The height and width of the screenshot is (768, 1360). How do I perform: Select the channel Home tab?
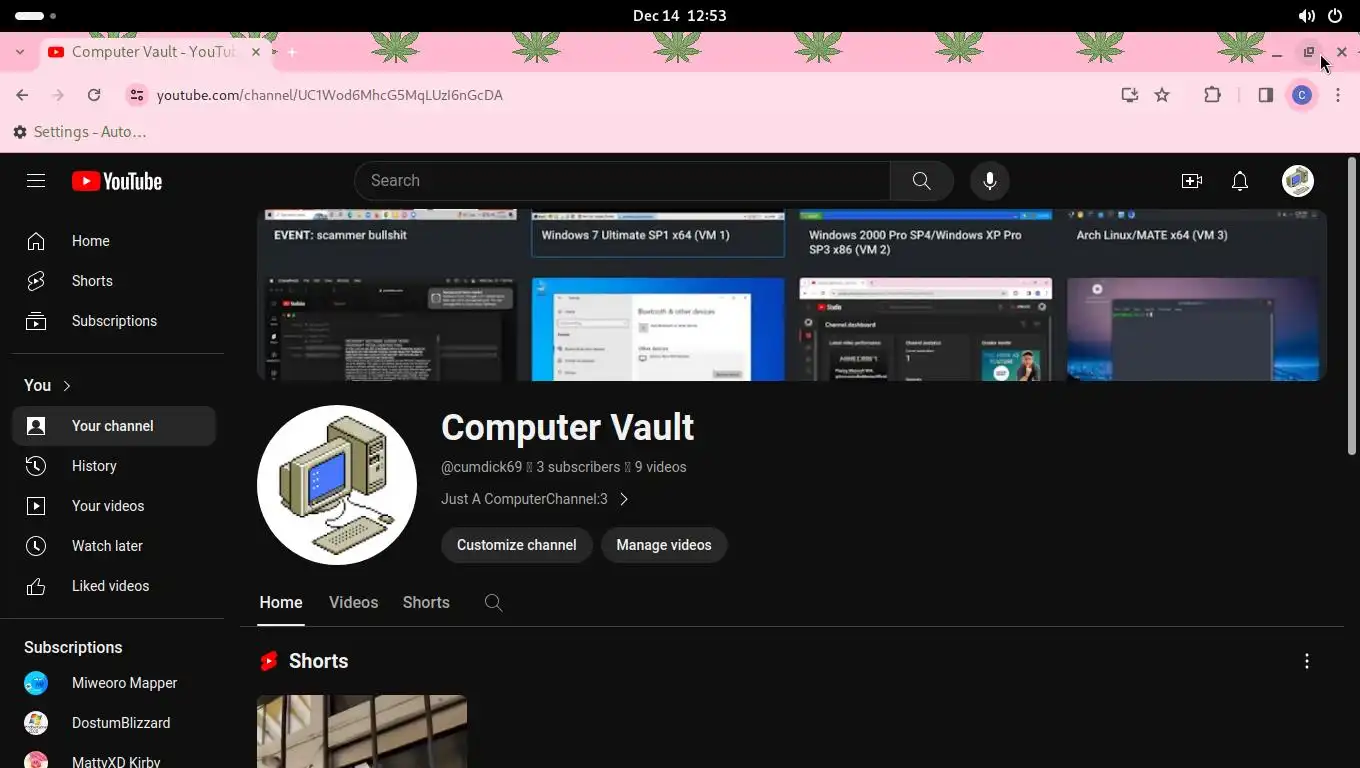[281, 603]
